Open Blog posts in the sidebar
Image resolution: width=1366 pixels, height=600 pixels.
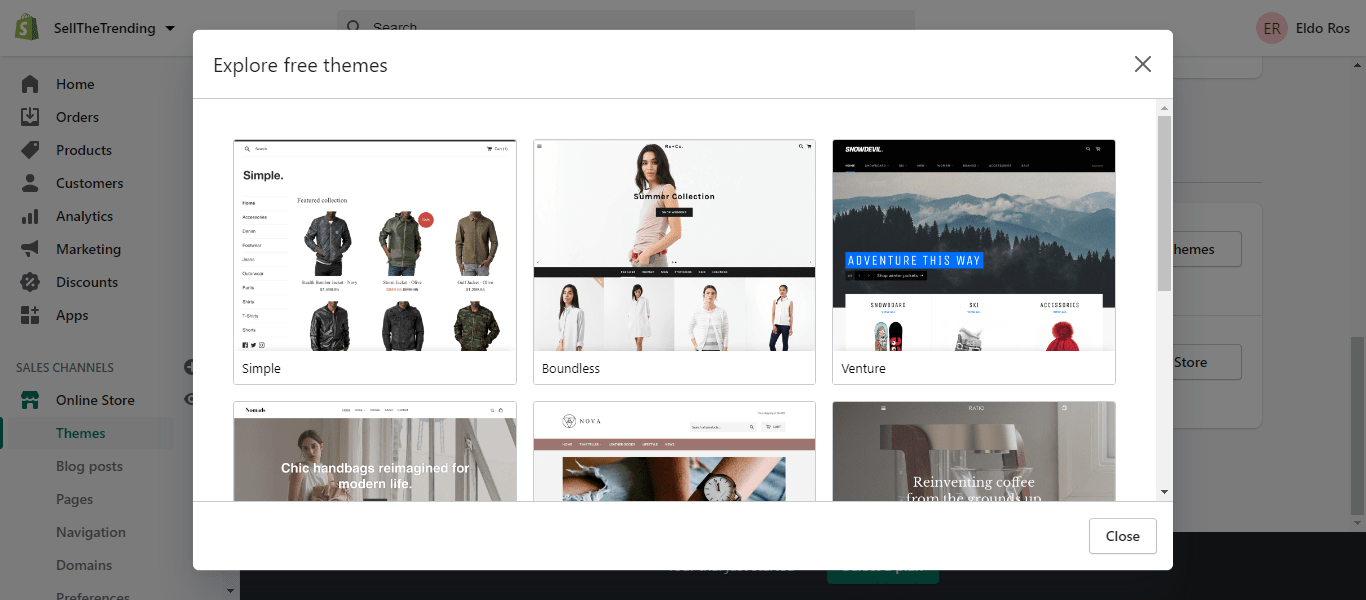[89, 466]
